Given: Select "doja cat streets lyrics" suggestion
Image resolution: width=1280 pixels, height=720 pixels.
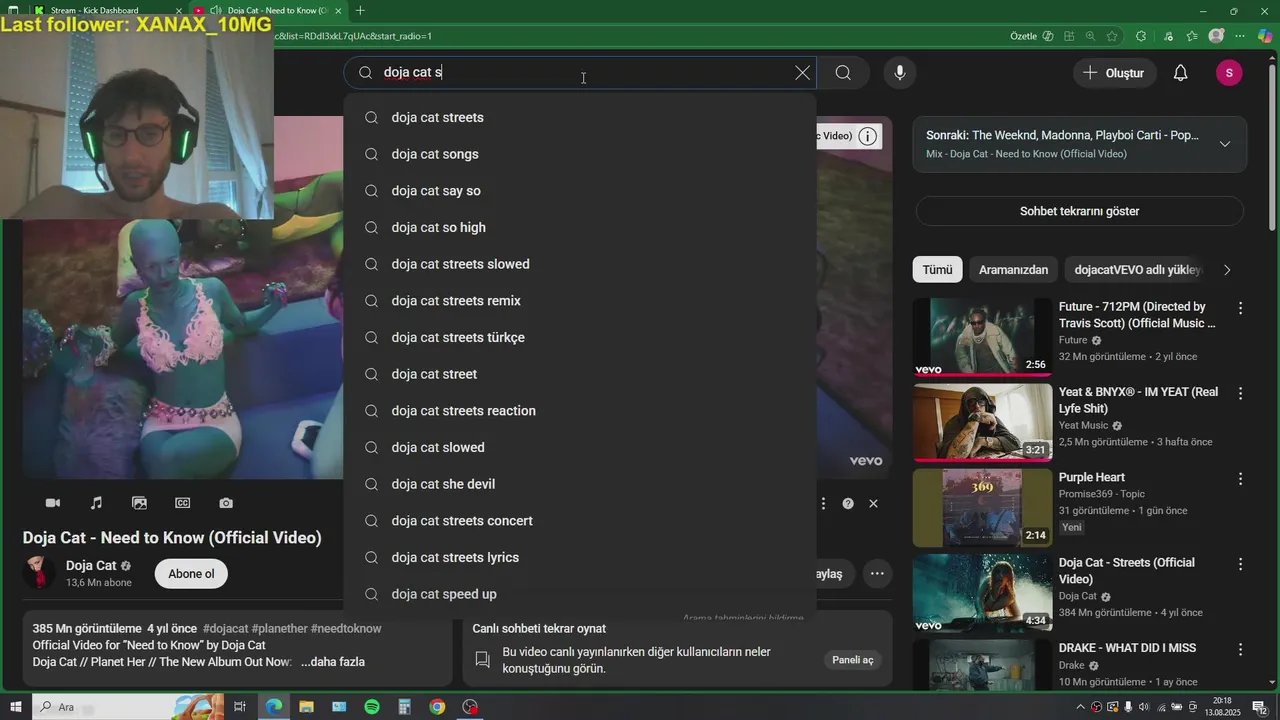Looking at the screenshot, I should pyautogui.click(x=580, y=557).
